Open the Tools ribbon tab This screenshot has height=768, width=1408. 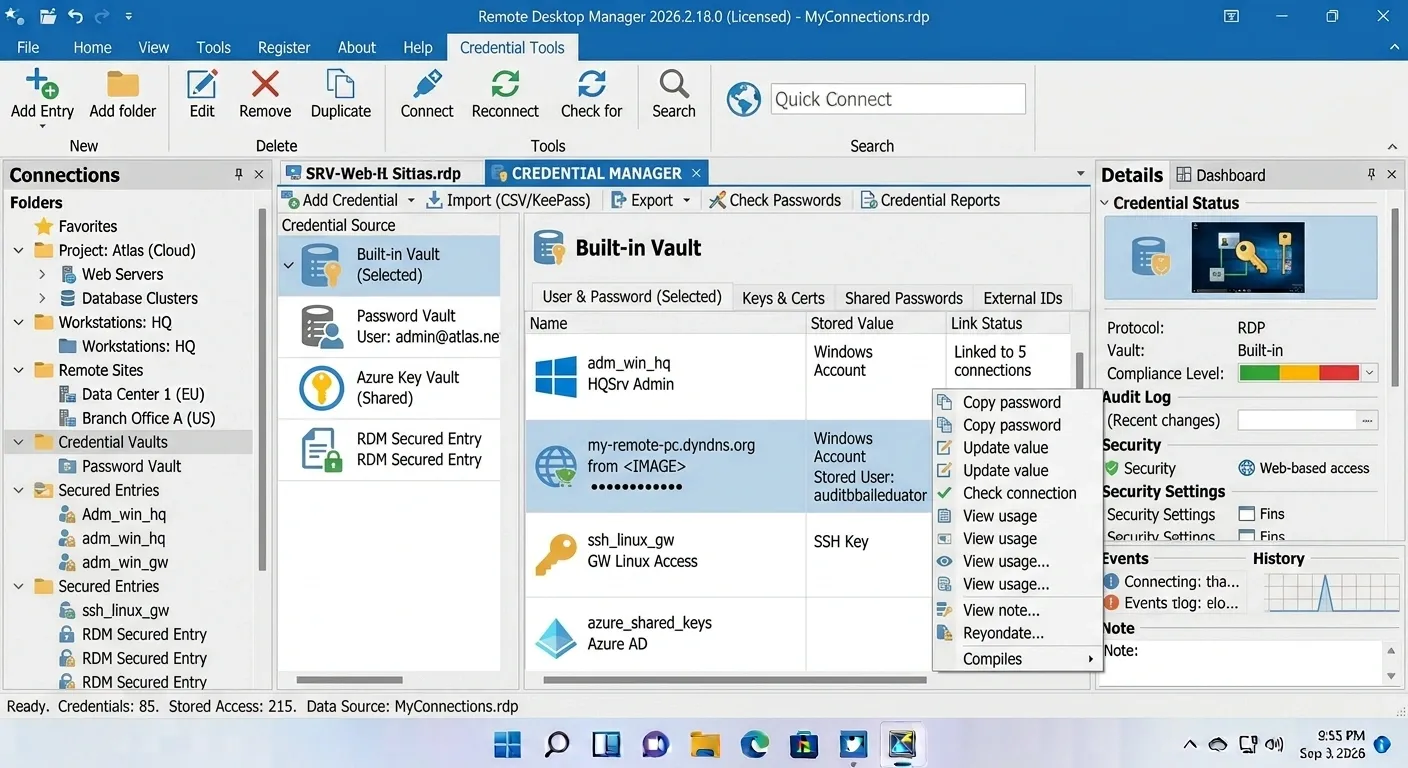[213, 47]
